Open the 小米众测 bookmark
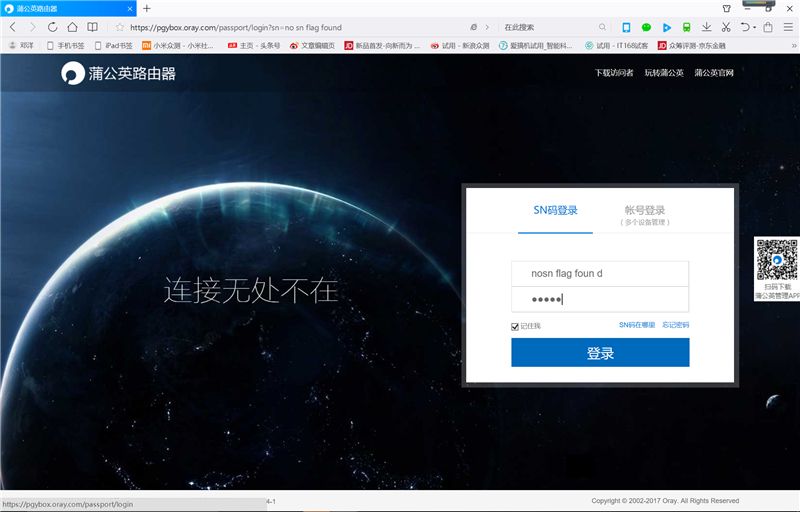 [x=178, y=45]
